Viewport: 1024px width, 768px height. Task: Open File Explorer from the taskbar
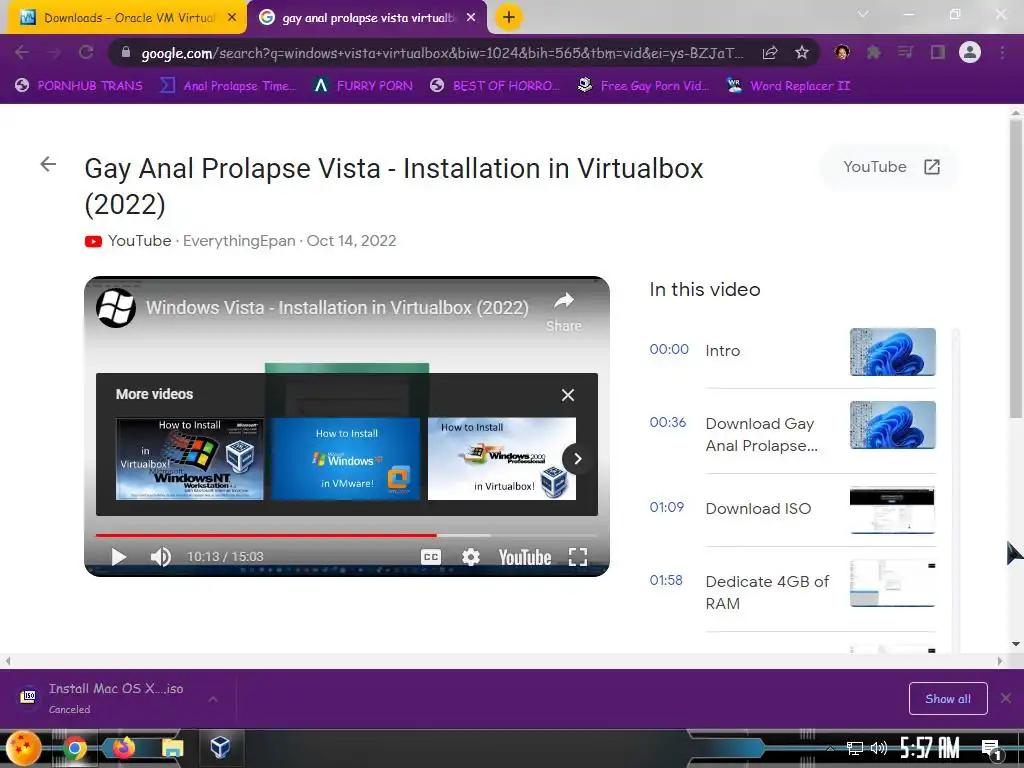pos(172,748)
